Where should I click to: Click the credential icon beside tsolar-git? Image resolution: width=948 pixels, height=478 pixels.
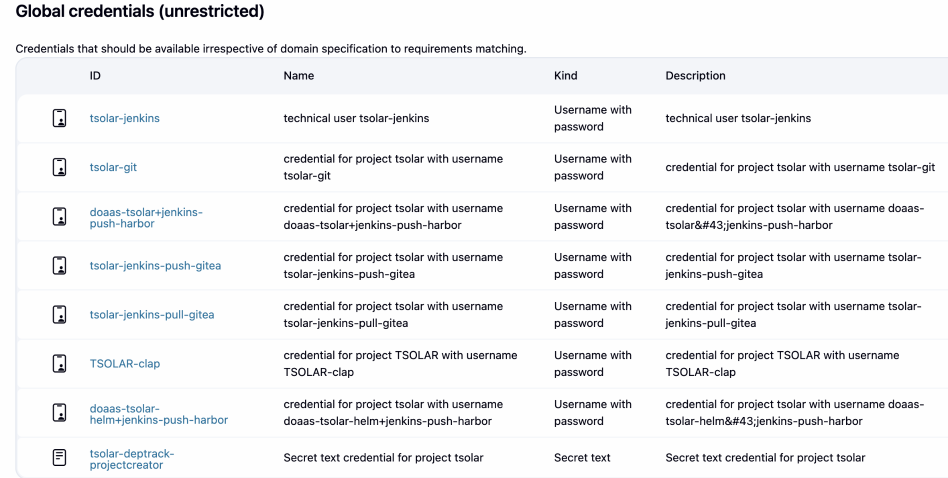click(x=59, y=167)
